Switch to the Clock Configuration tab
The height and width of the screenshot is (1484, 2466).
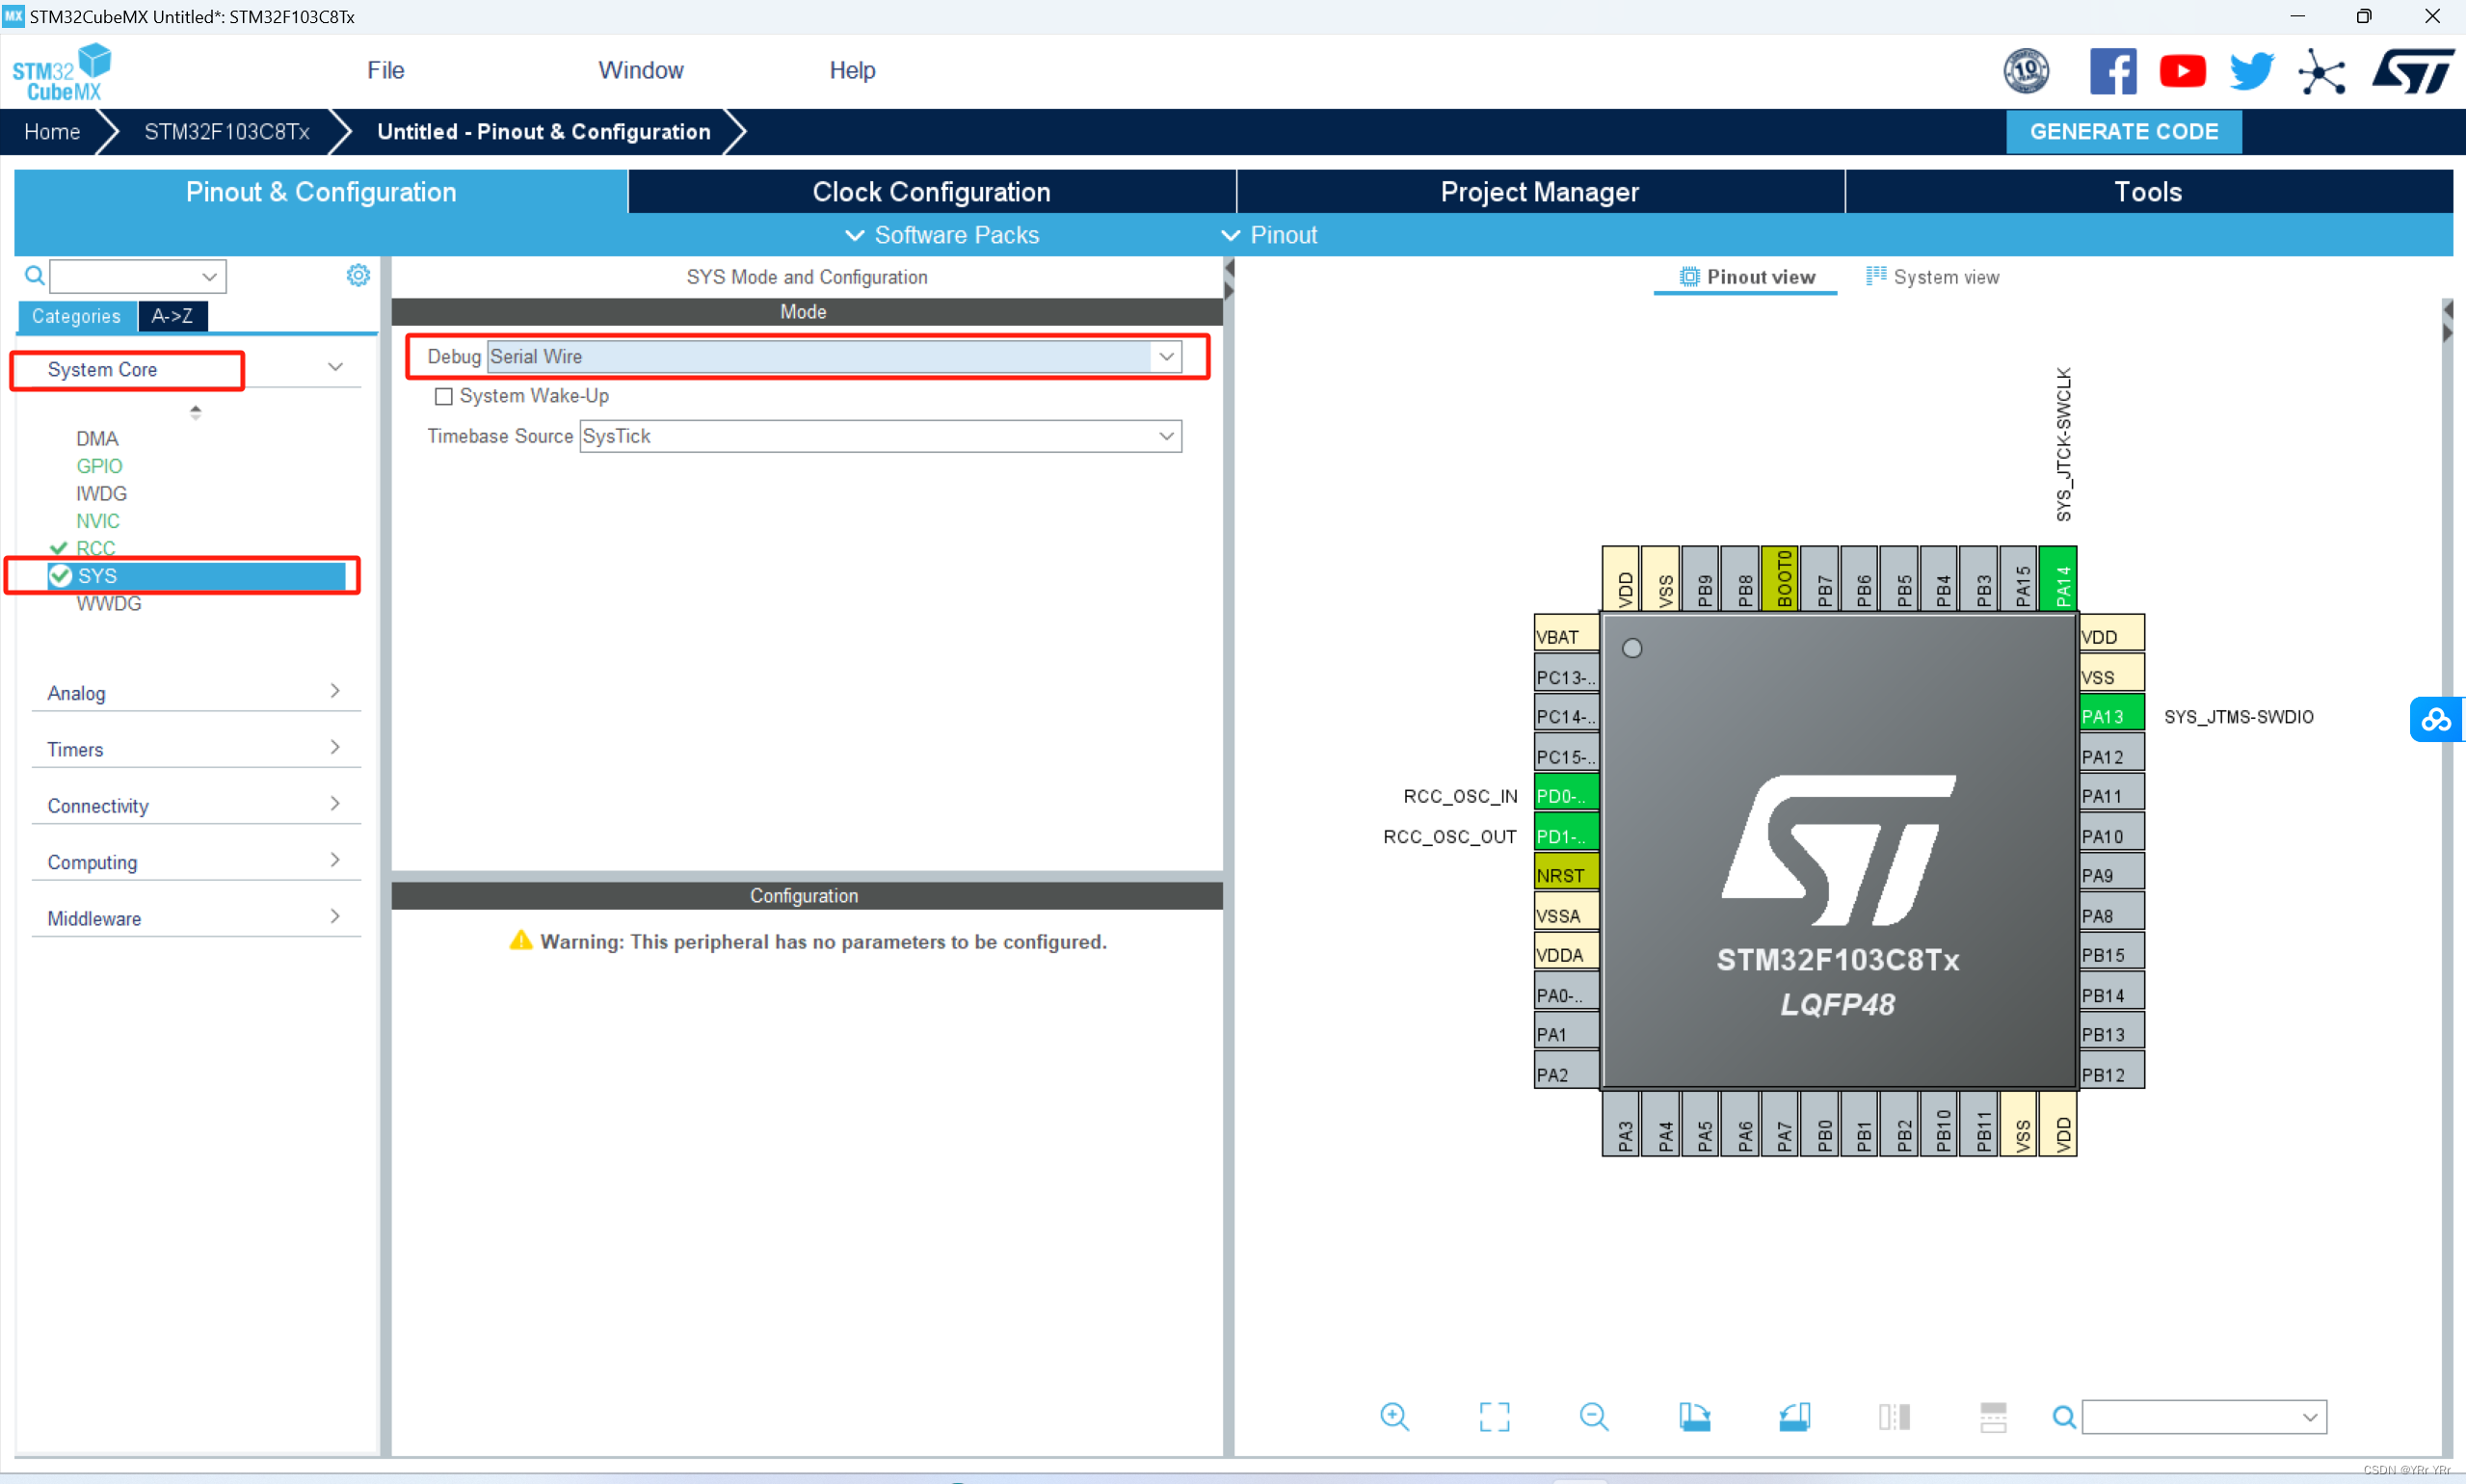tap(932, 191)
